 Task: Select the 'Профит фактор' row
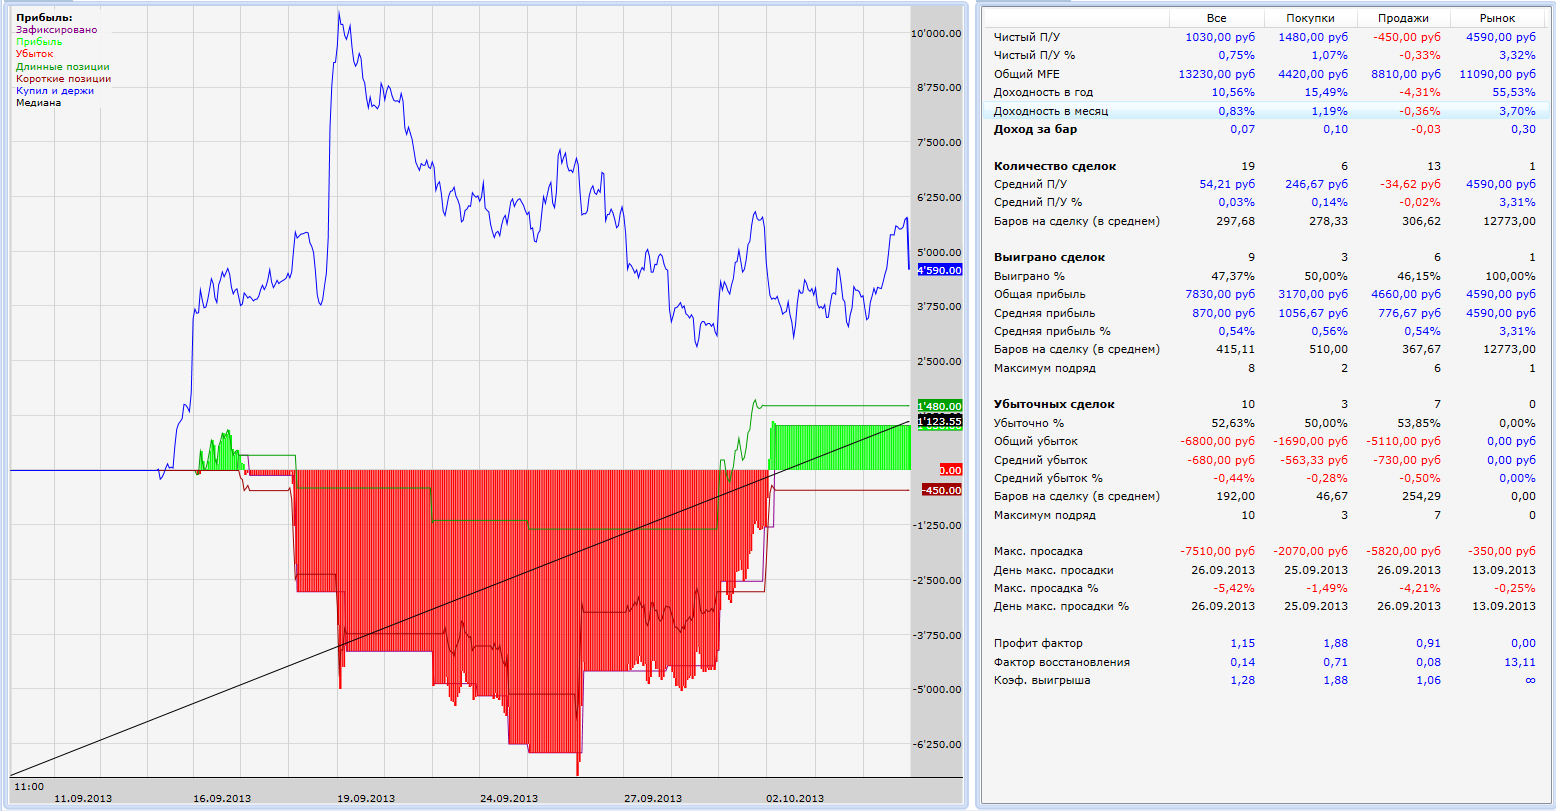[x=1038, y=643]
